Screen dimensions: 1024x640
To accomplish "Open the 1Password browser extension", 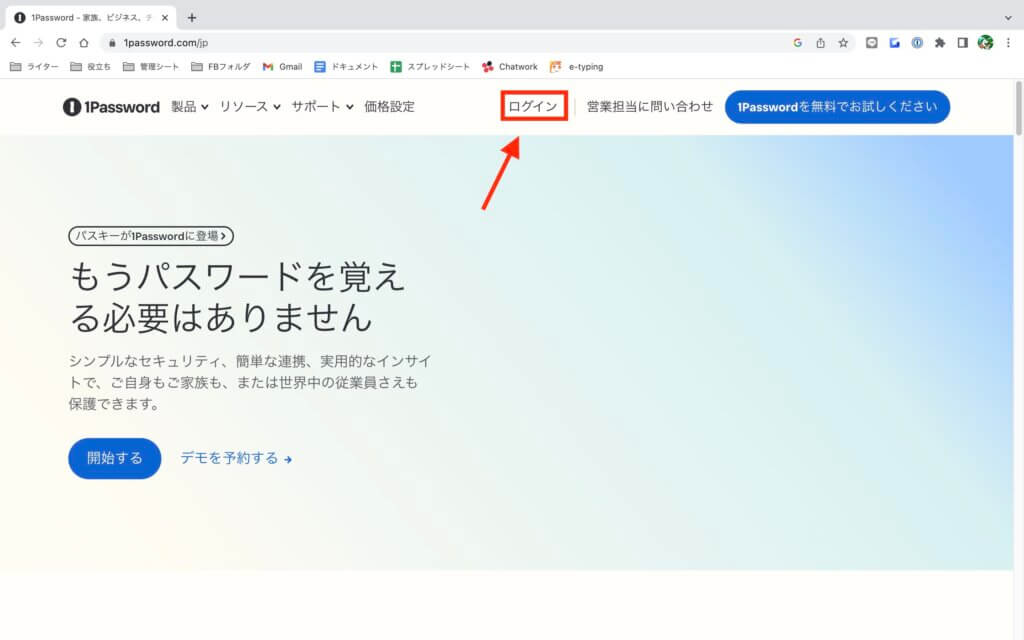I will (x=917, y=42).
